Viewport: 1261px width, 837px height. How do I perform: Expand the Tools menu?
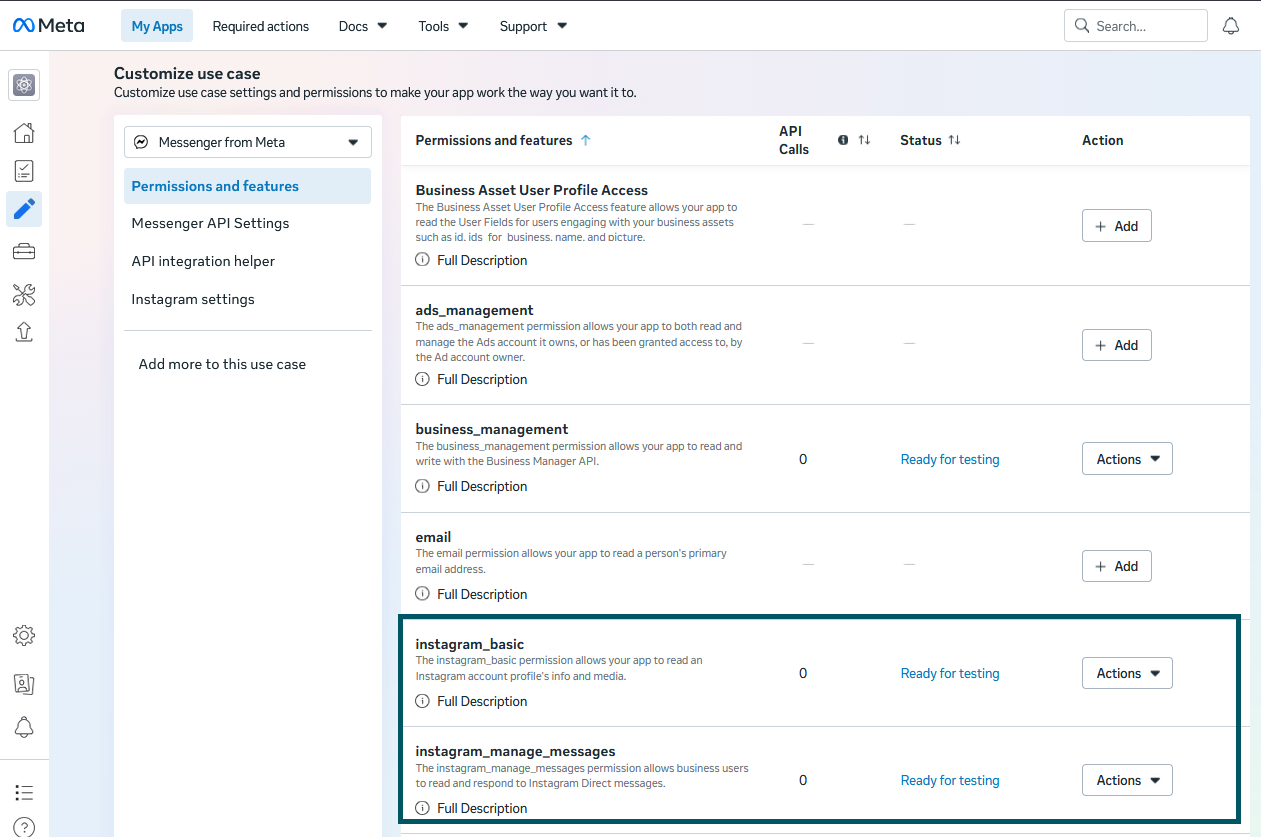coord(443,26)
